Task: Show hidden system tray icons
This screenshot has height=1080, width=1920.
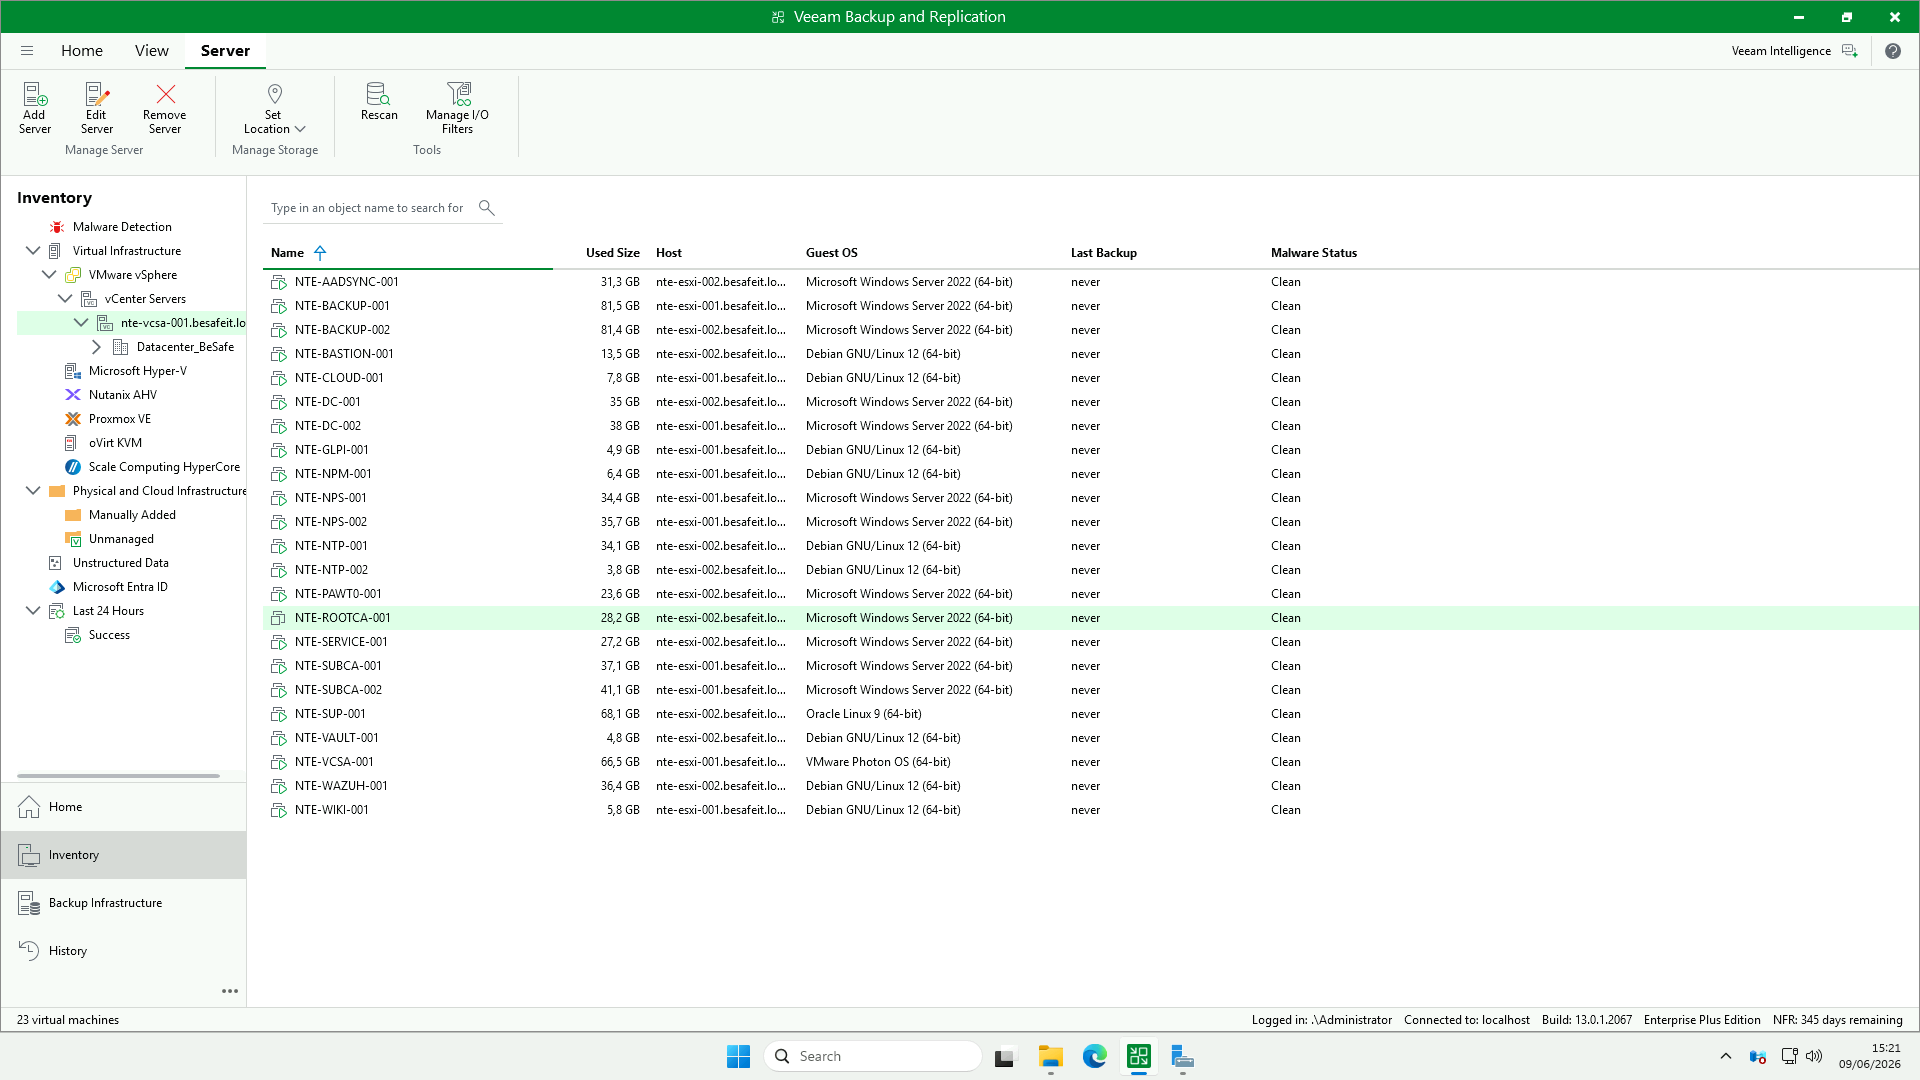Action: click(x=1726, y=1056)
